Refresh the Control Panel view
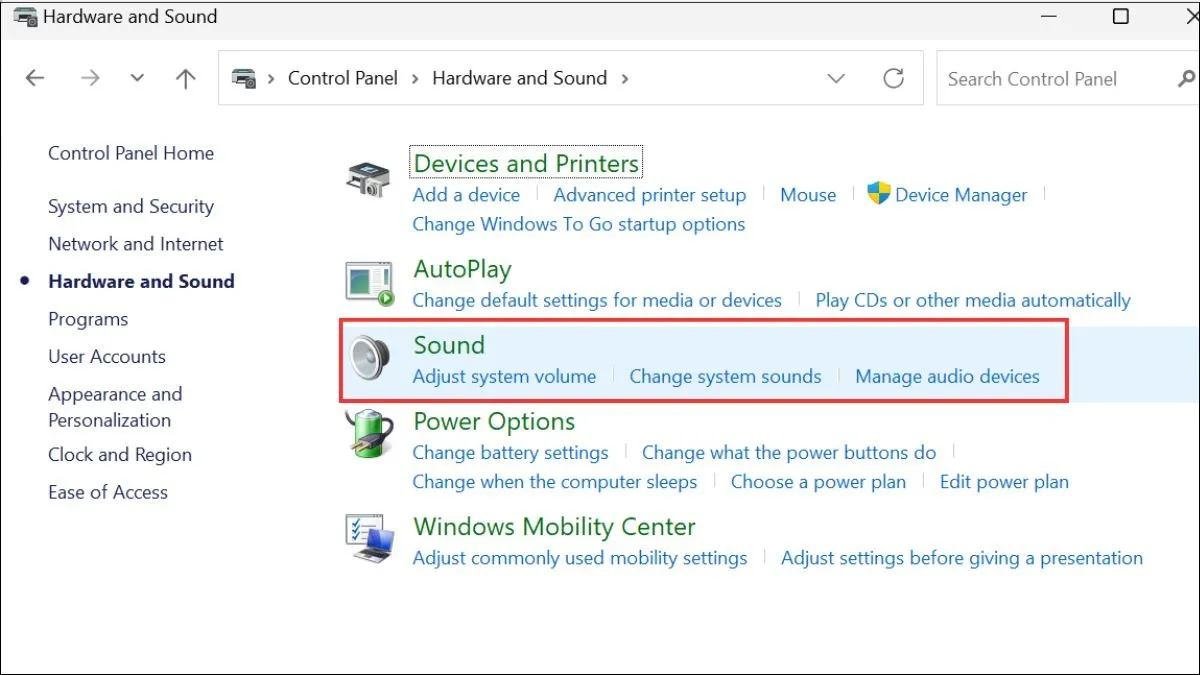 tap(893, 79)
